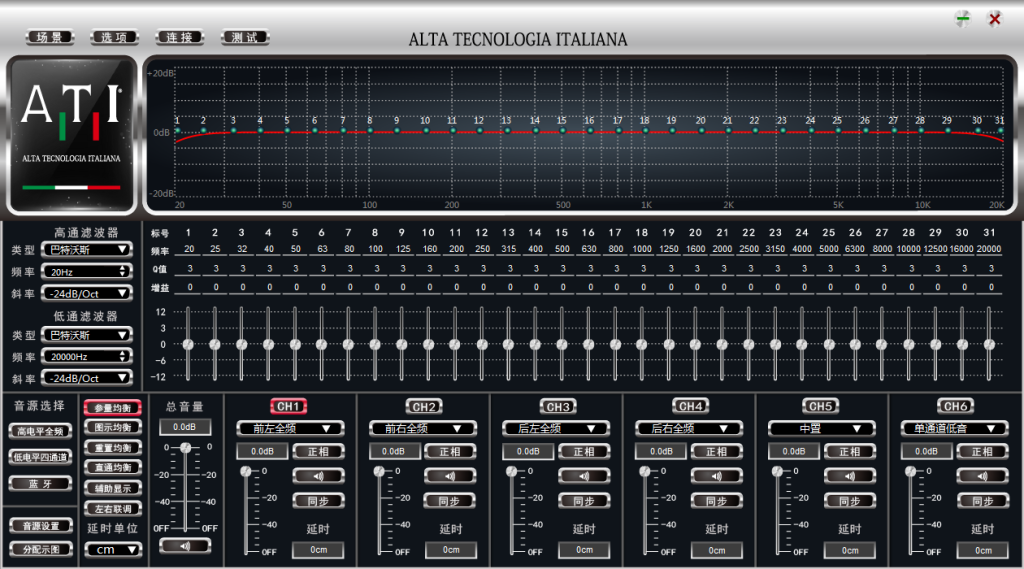Screen dimensions: 1024x569
Task: Click the CH3 volume fader knob
Action: [x=511, y=471]
